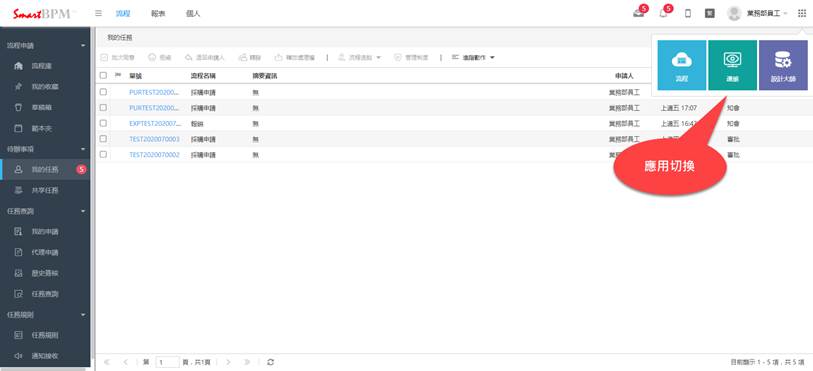This screenshot has height=371, width=813.
Task: Open the nine-dot application switcher grid
Action: point(802,13)
